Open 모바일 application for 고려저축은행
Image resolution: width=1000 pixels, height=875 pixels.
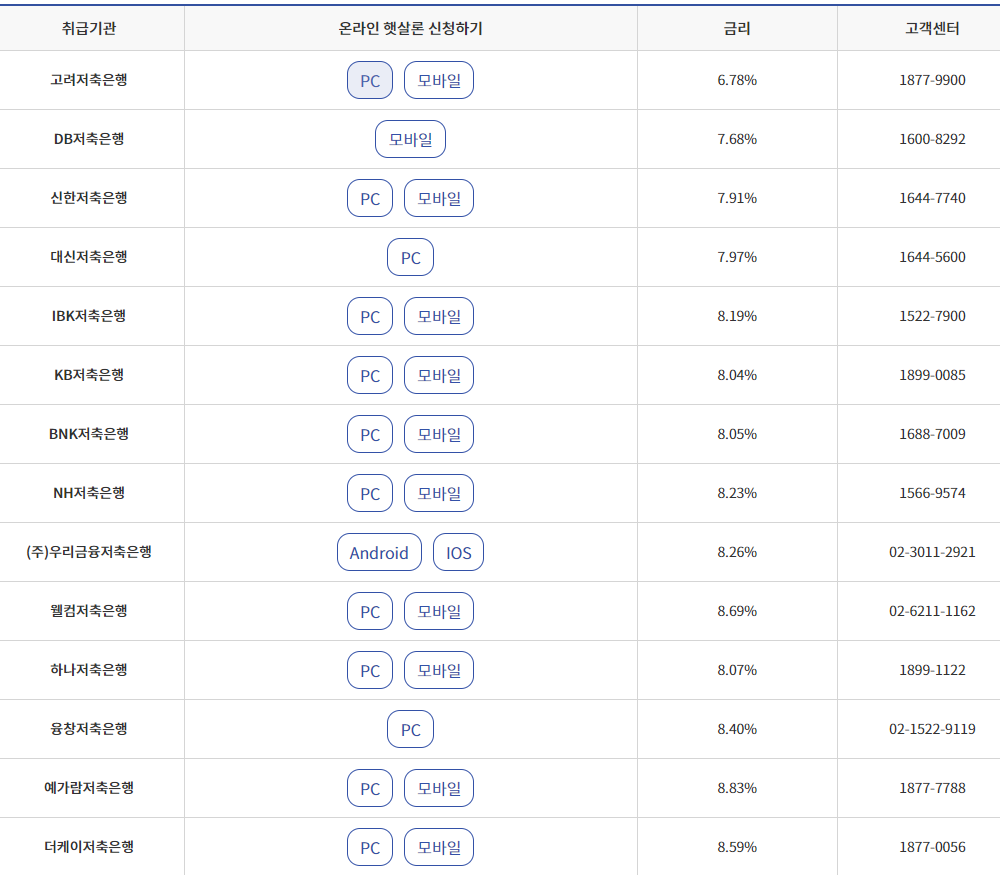coord(439,80)
